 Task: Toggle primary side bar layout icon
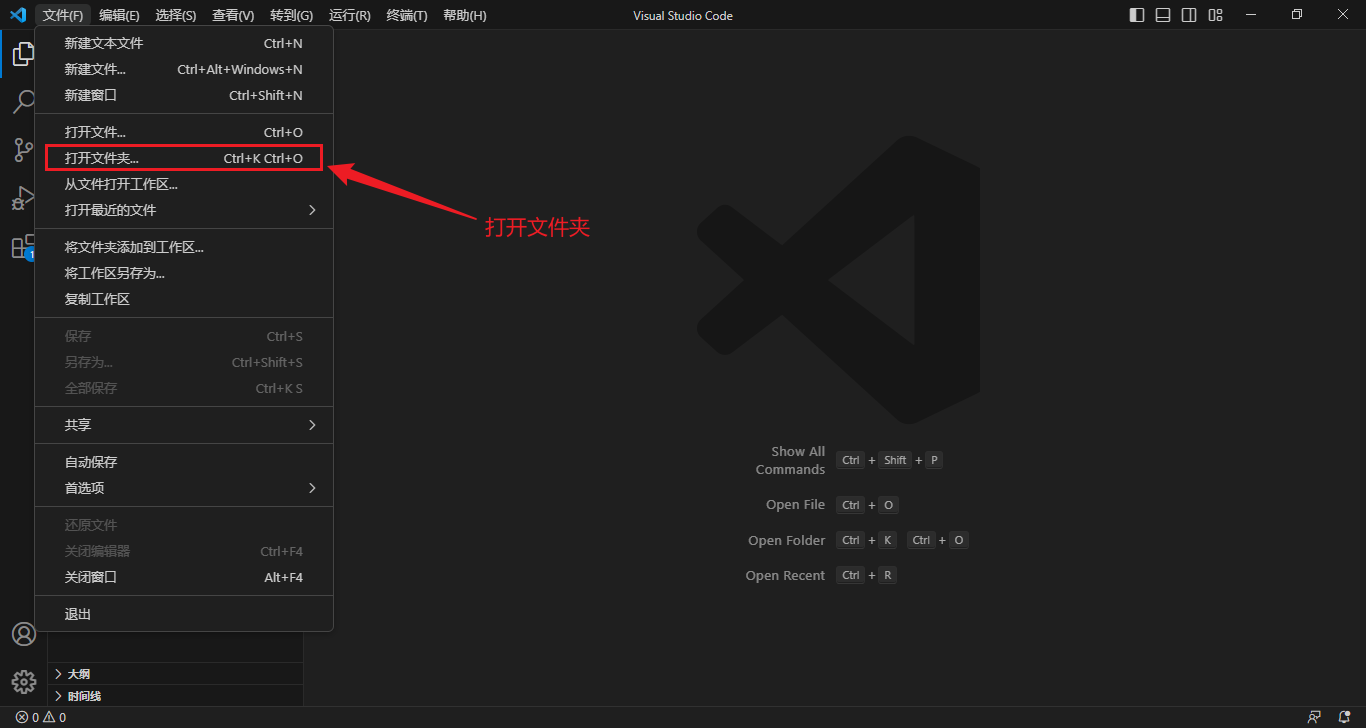[1137, 15]
